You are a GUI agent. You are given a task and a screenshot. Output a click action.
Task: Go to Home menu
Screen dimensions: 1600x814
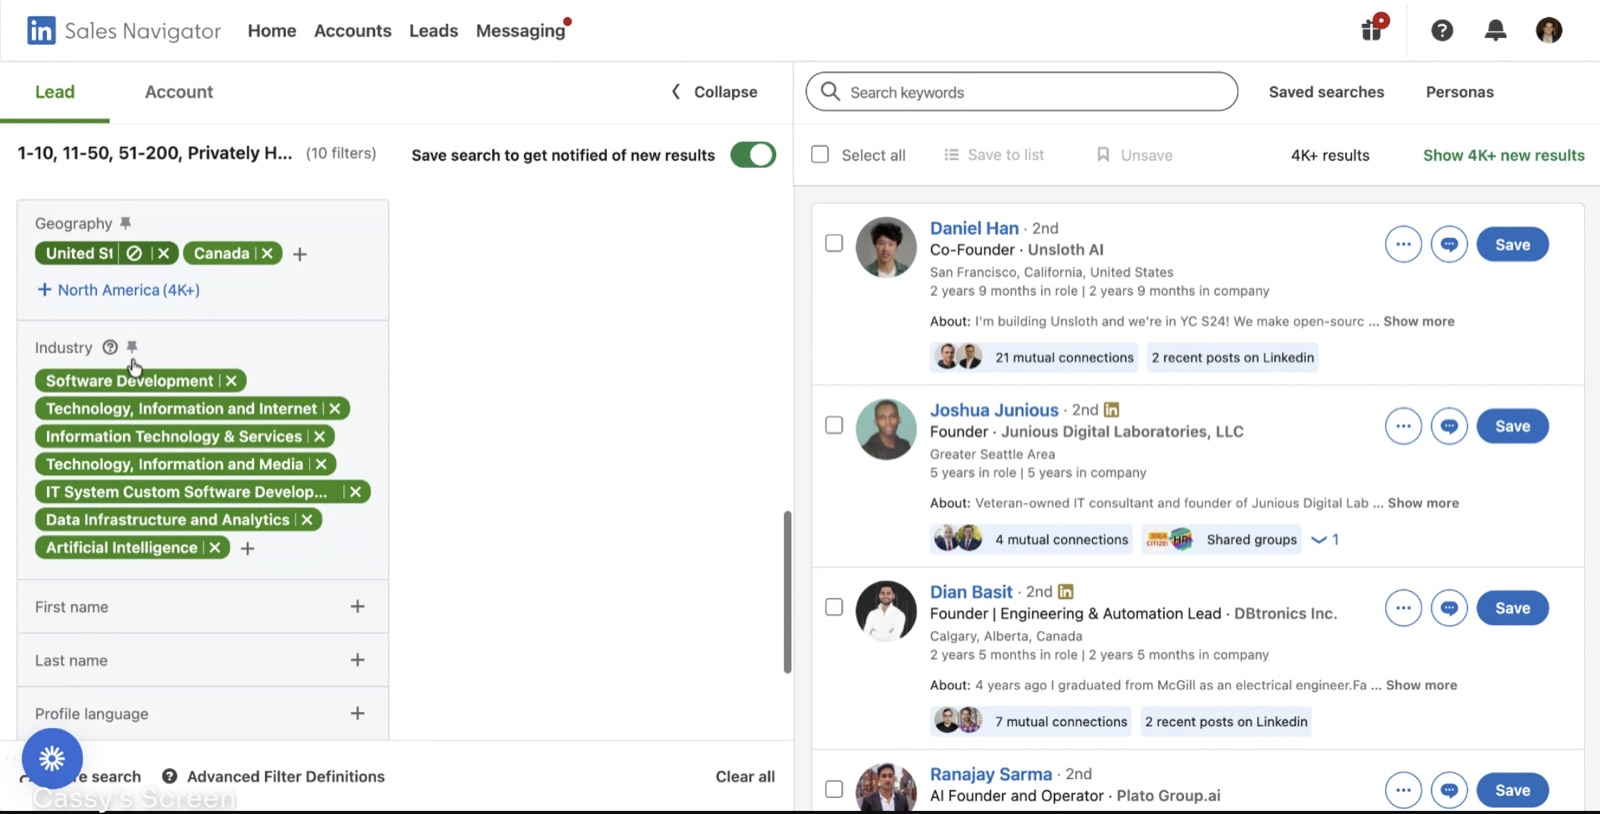(x=272, y=31)
